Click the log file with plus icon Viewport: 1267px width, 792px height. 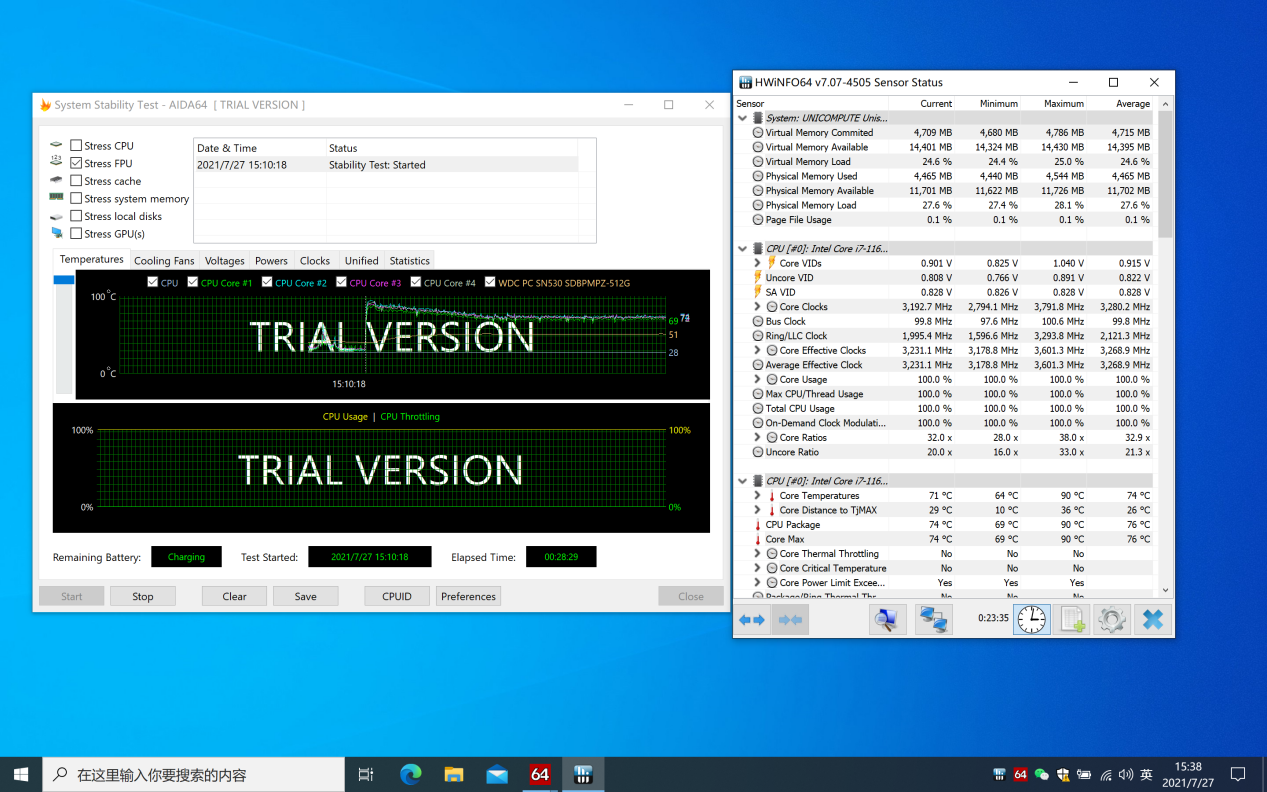[x=1072, y=620]
